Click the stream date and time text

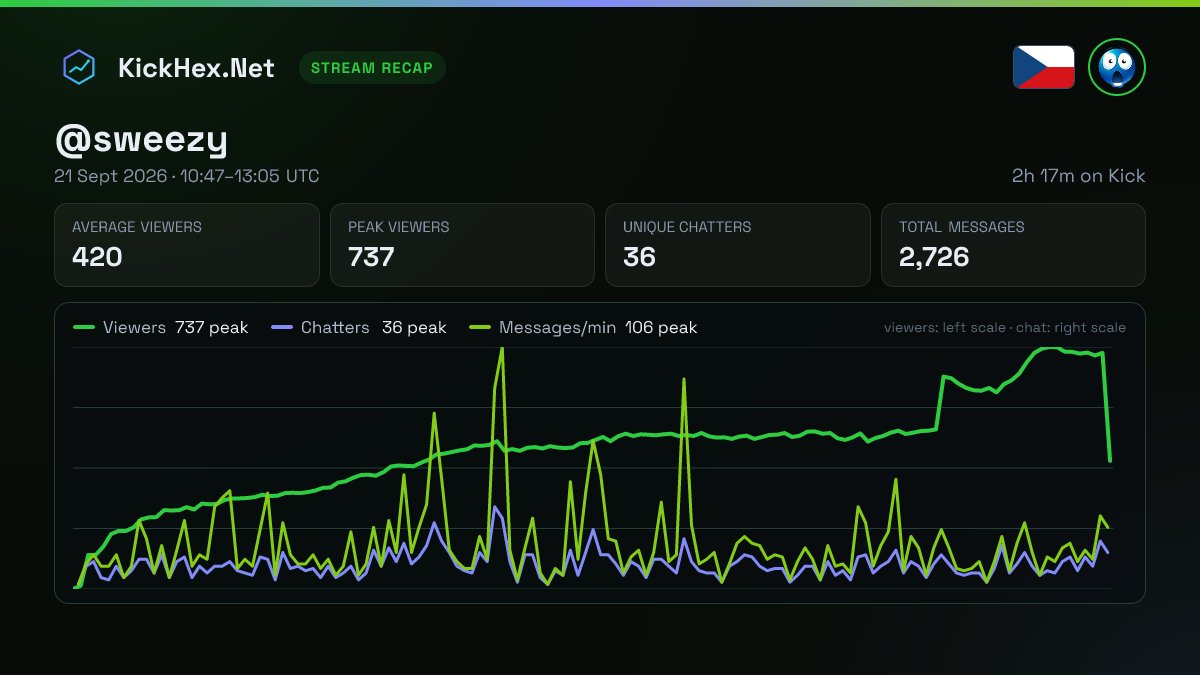187,176
